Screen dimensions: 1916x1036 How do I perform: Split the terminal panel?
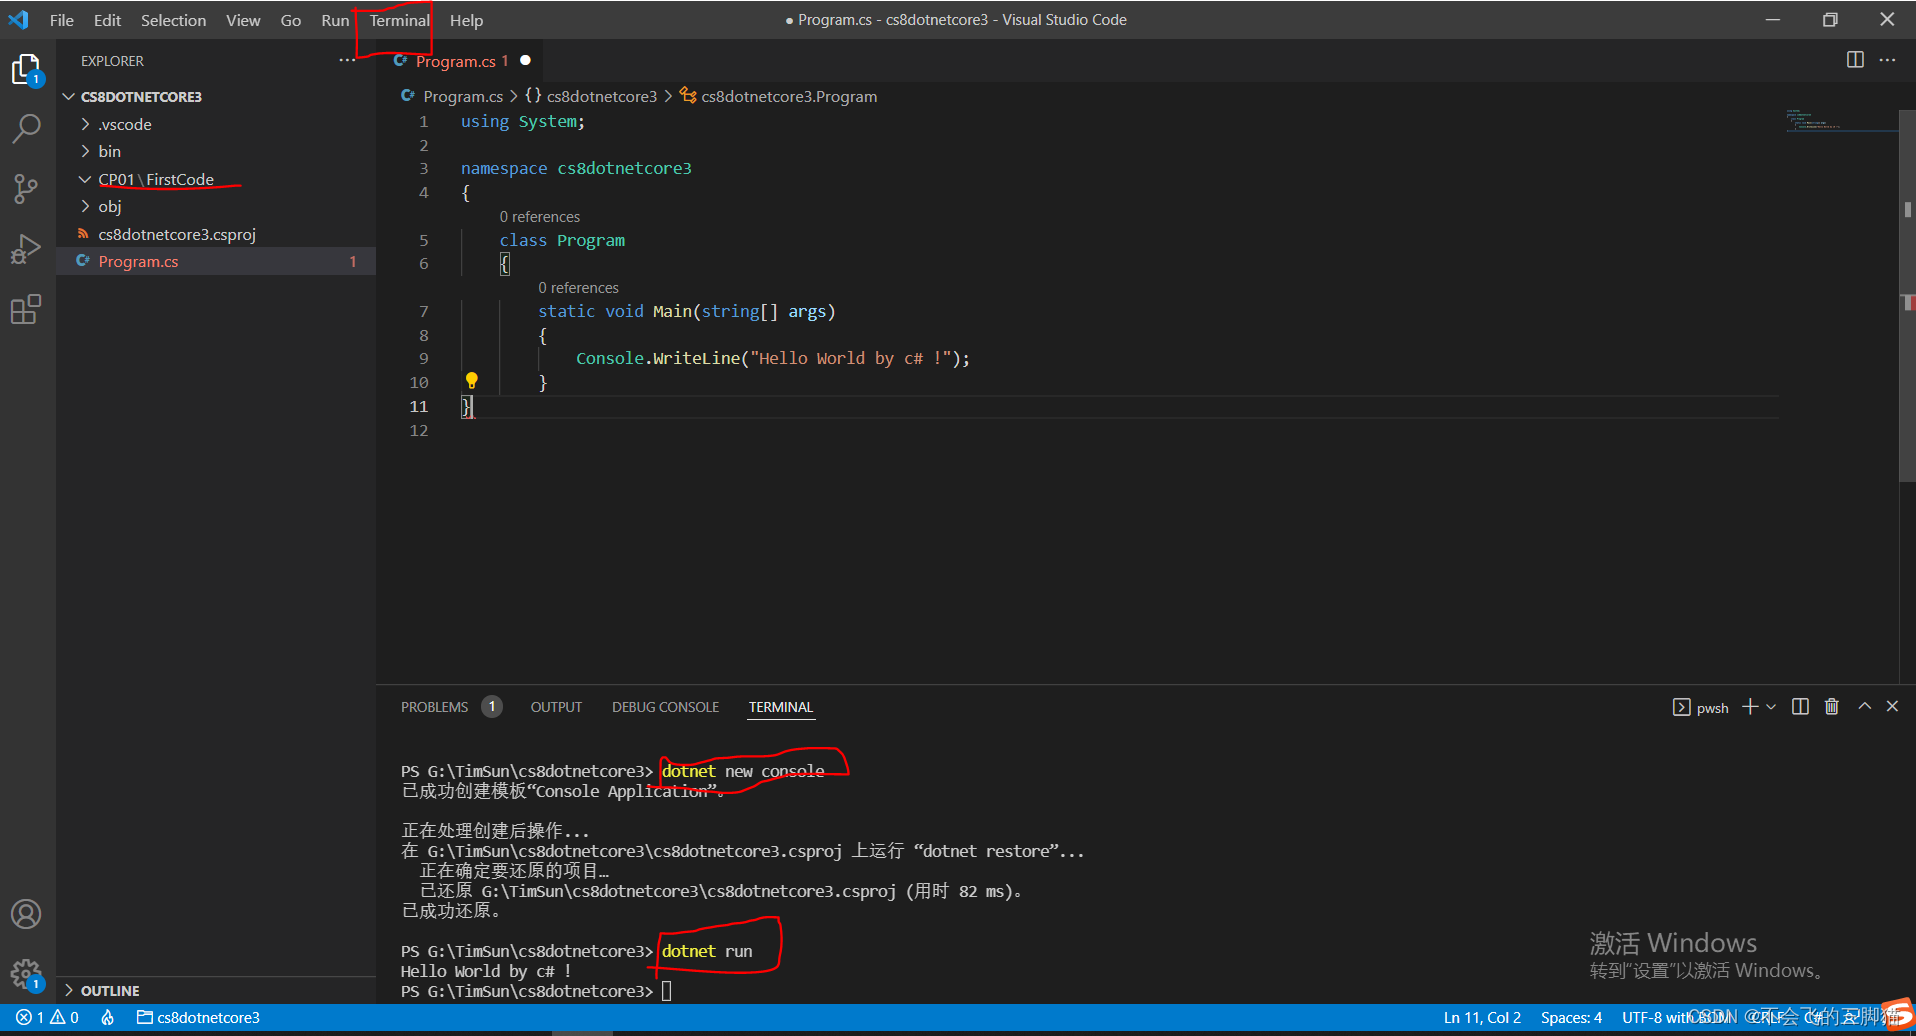(x=1800, y=707)
